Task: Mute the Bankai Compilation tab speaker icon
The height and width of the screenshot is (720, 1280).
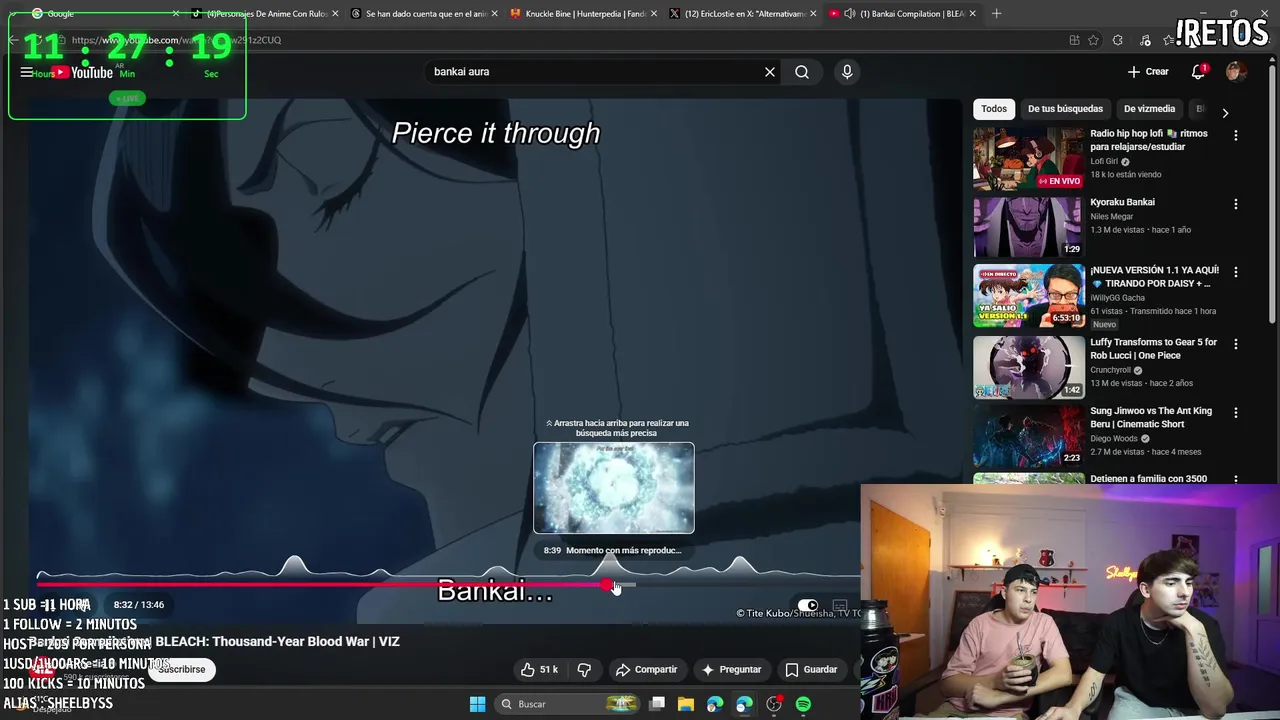Action: [x=849, y=14]
